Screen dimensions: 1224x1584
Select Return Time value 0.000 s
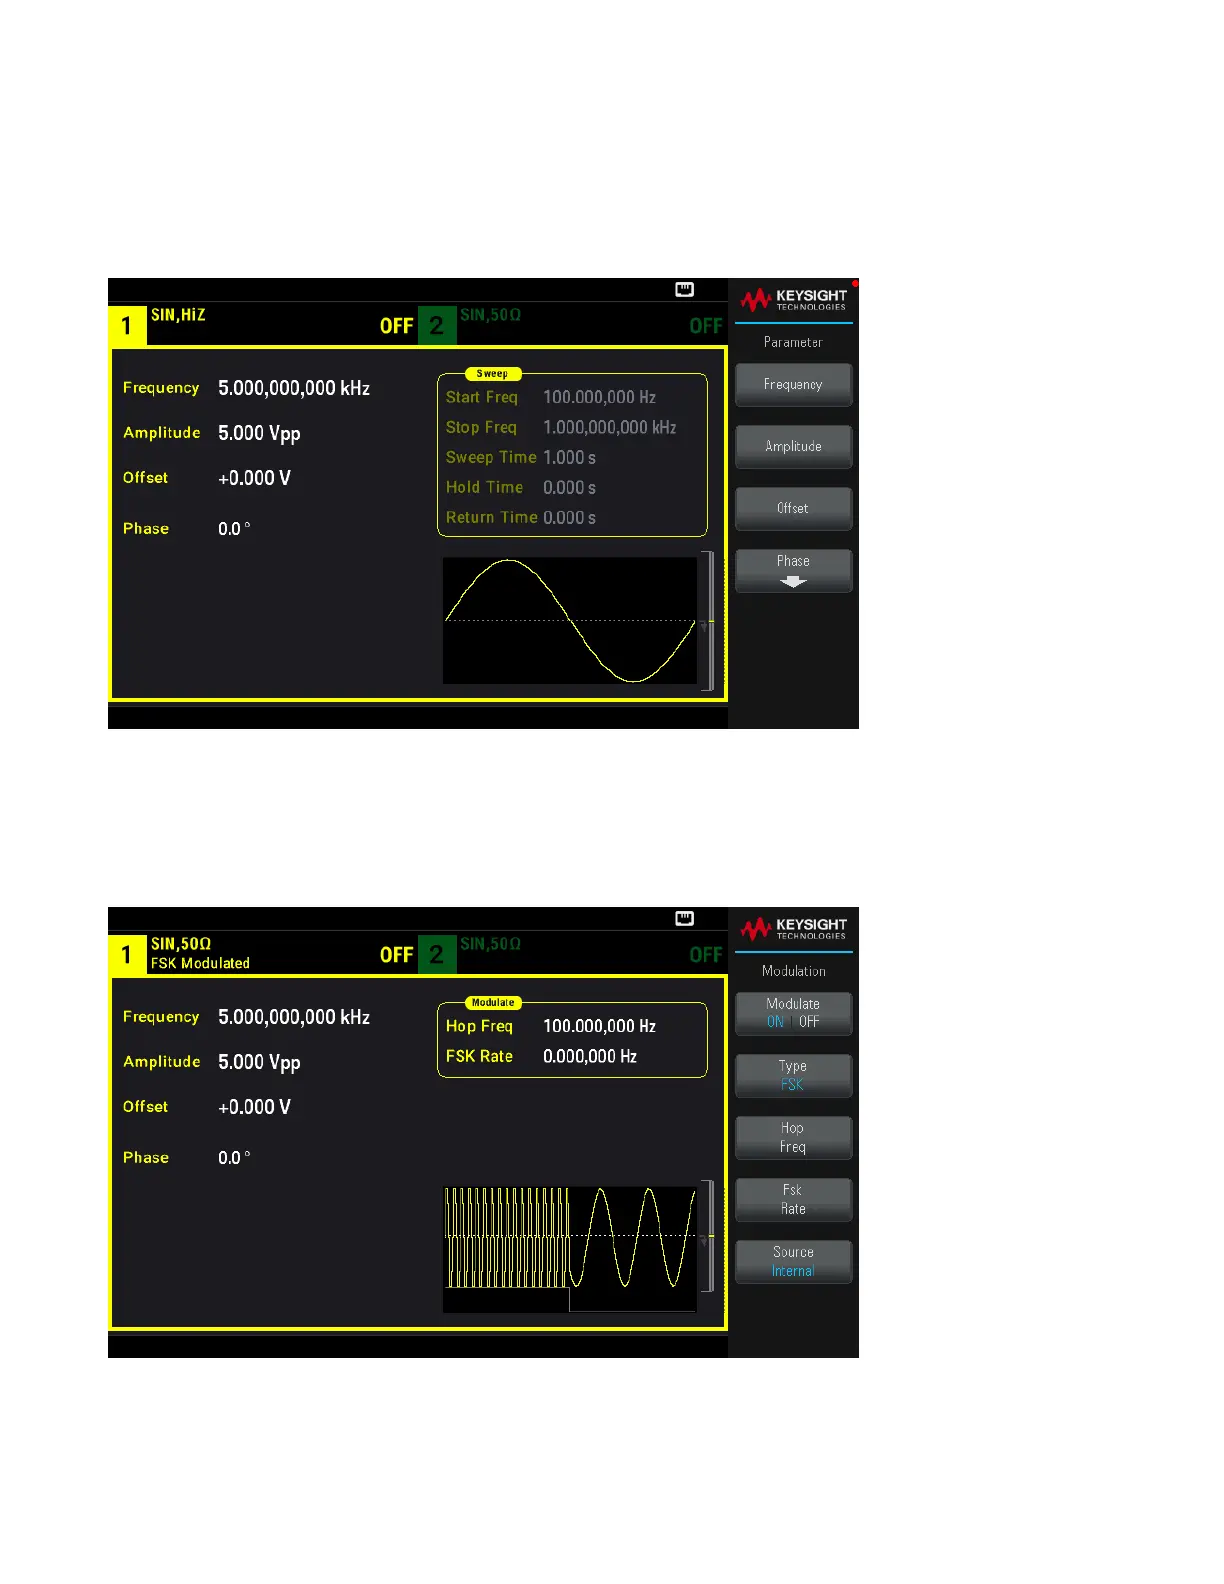(x=569, y=518)
